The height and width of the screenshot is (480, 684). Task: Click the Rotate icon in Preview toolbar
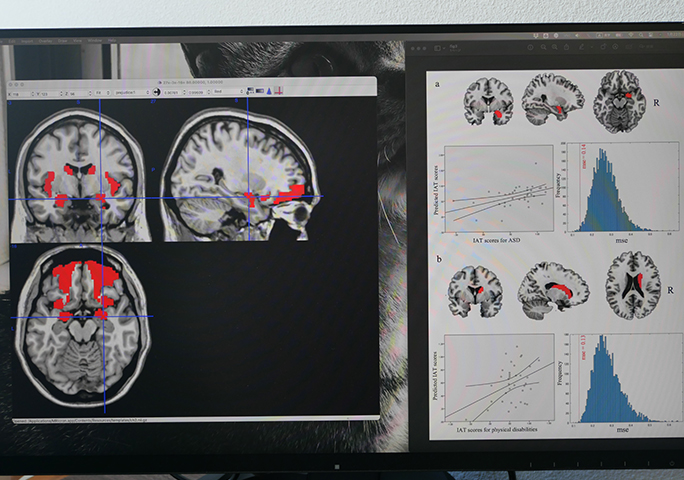coord(603,47)
